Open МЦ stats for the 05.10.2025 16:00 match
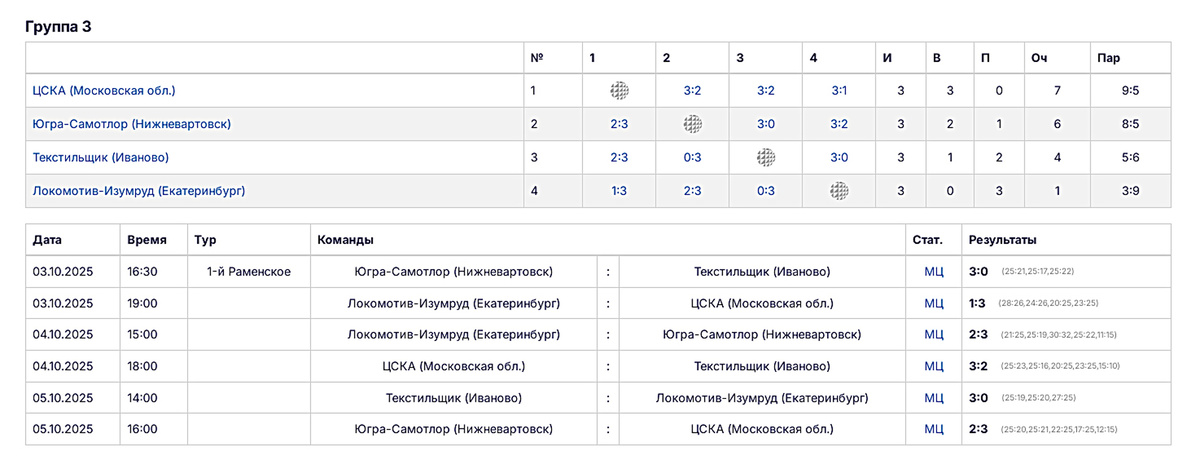The height and width of the screenshot is (460, 1200). tap(934, 429)
